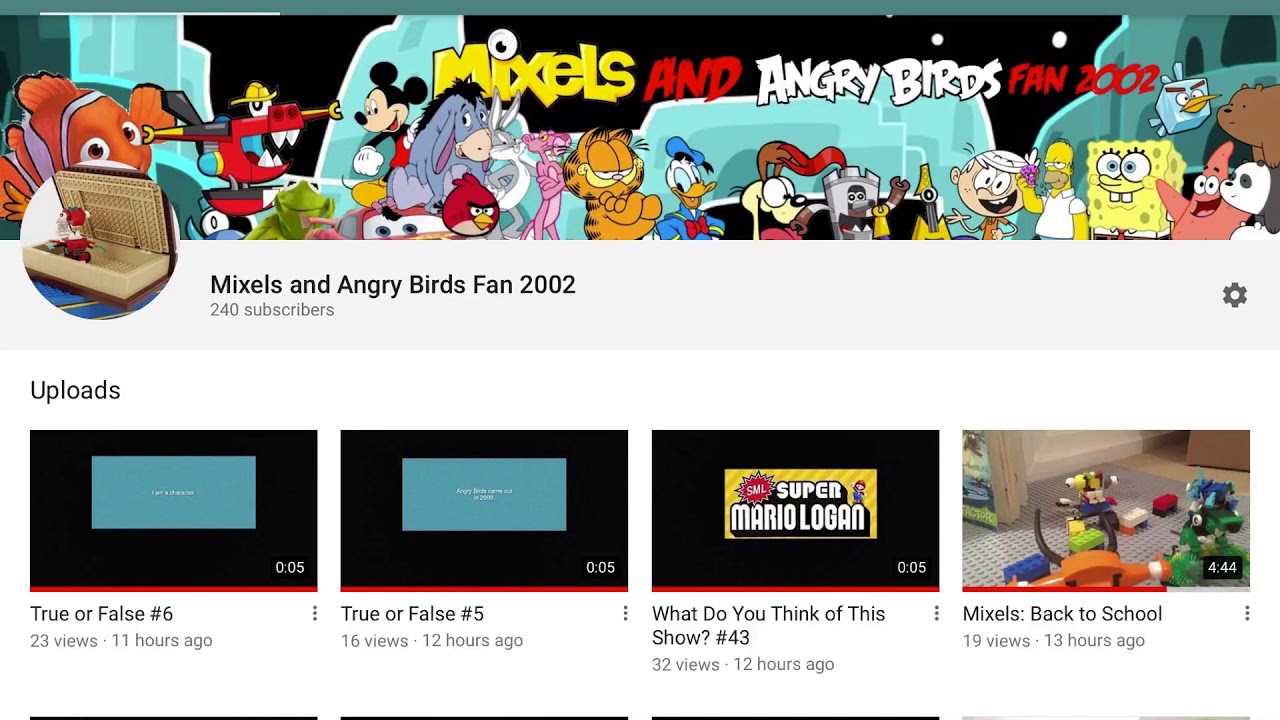Click the 4:44 duration badge
1280x720 pixels.
click(x=1222, y=568)
